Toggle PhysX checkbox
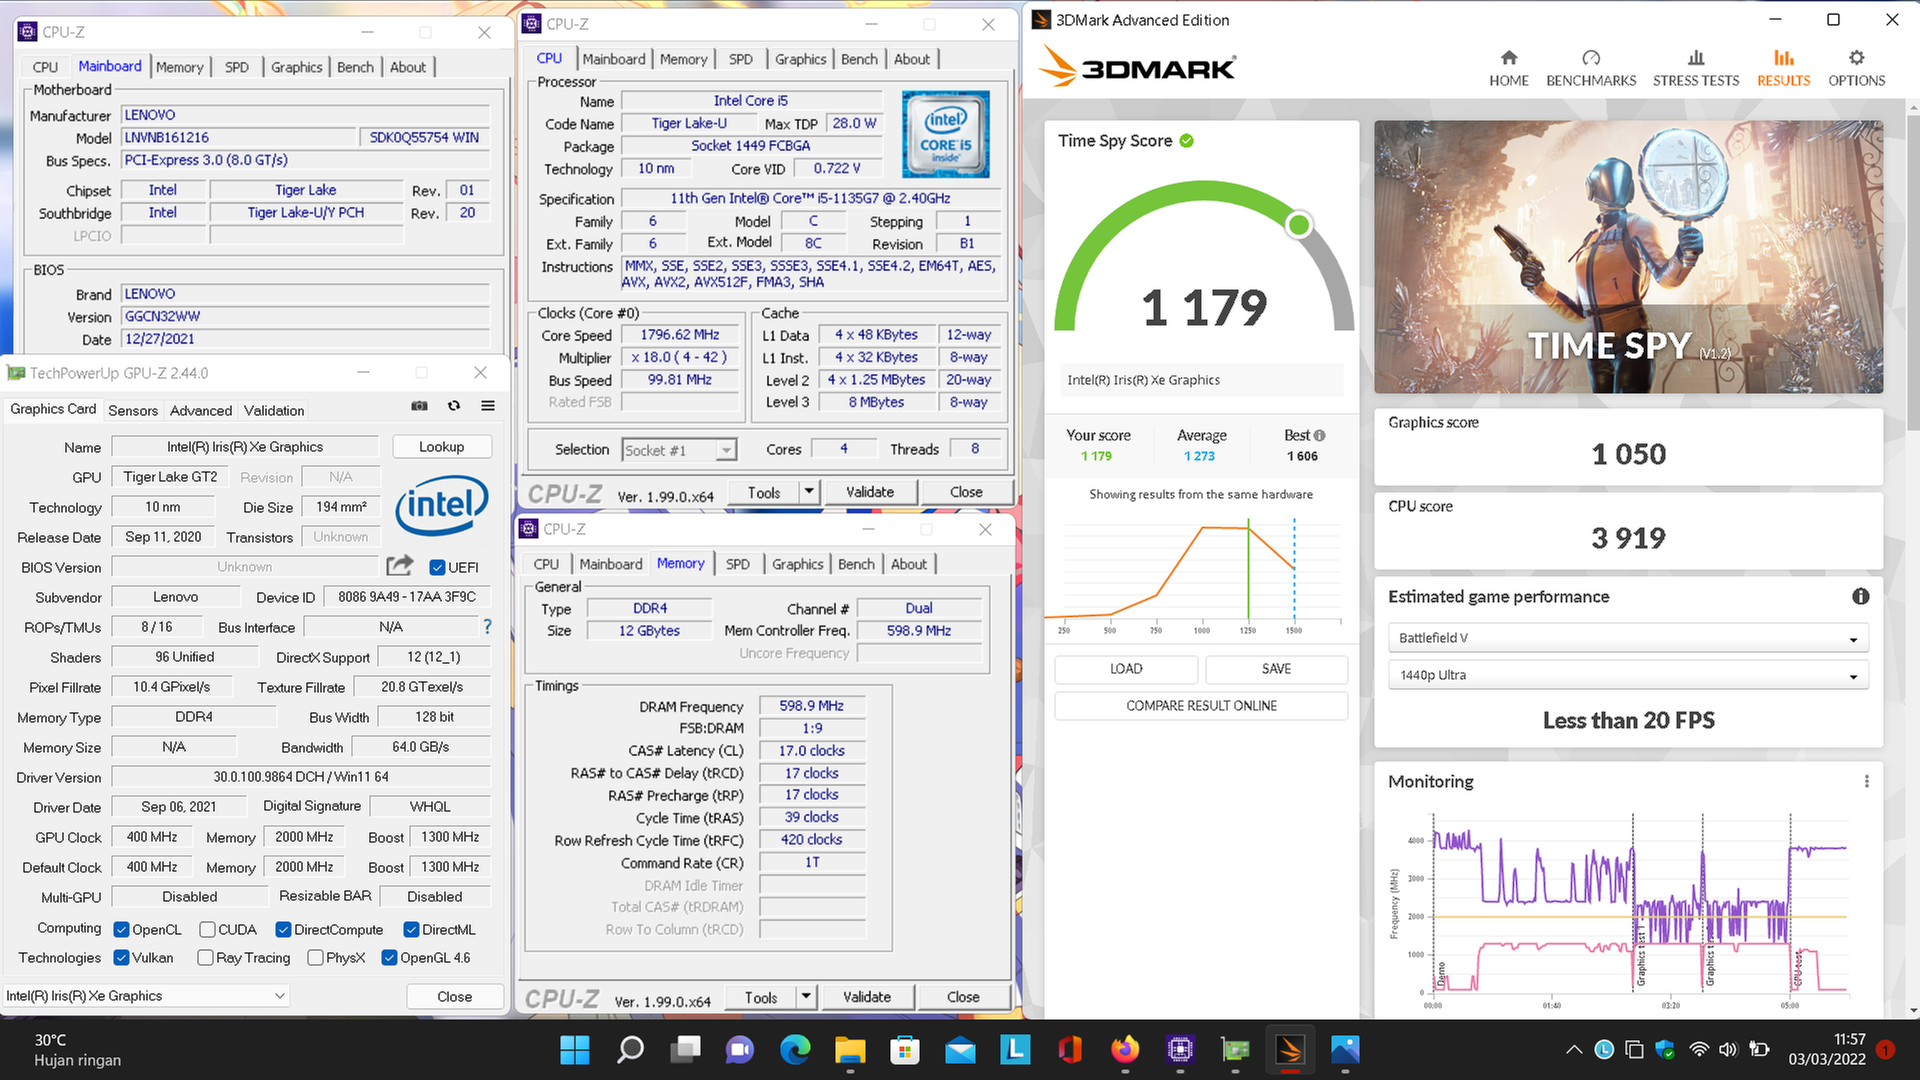Viewport: 1920px width, 1080px height. [x=315, y=958]
